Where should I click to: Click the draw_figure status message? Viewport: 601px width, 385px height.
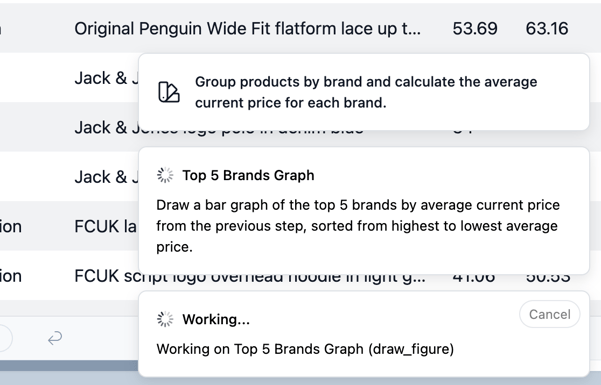305,349
